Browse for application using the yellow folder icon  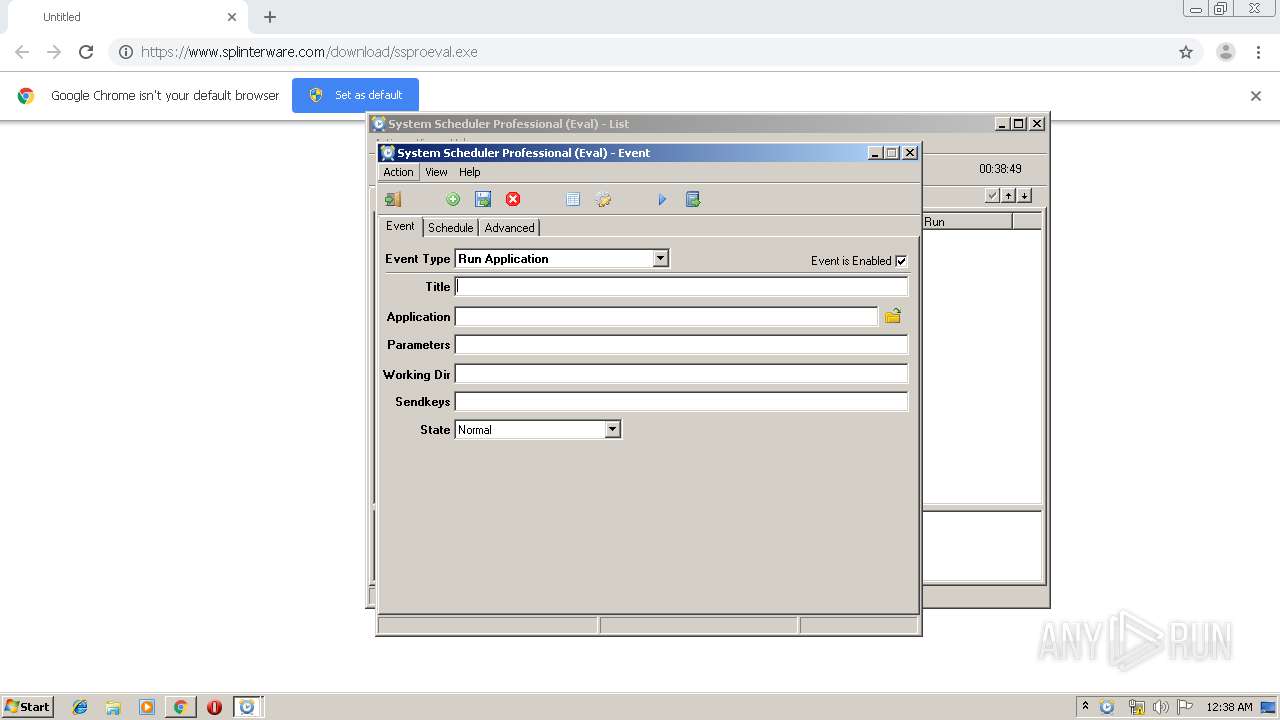(893, 316)
